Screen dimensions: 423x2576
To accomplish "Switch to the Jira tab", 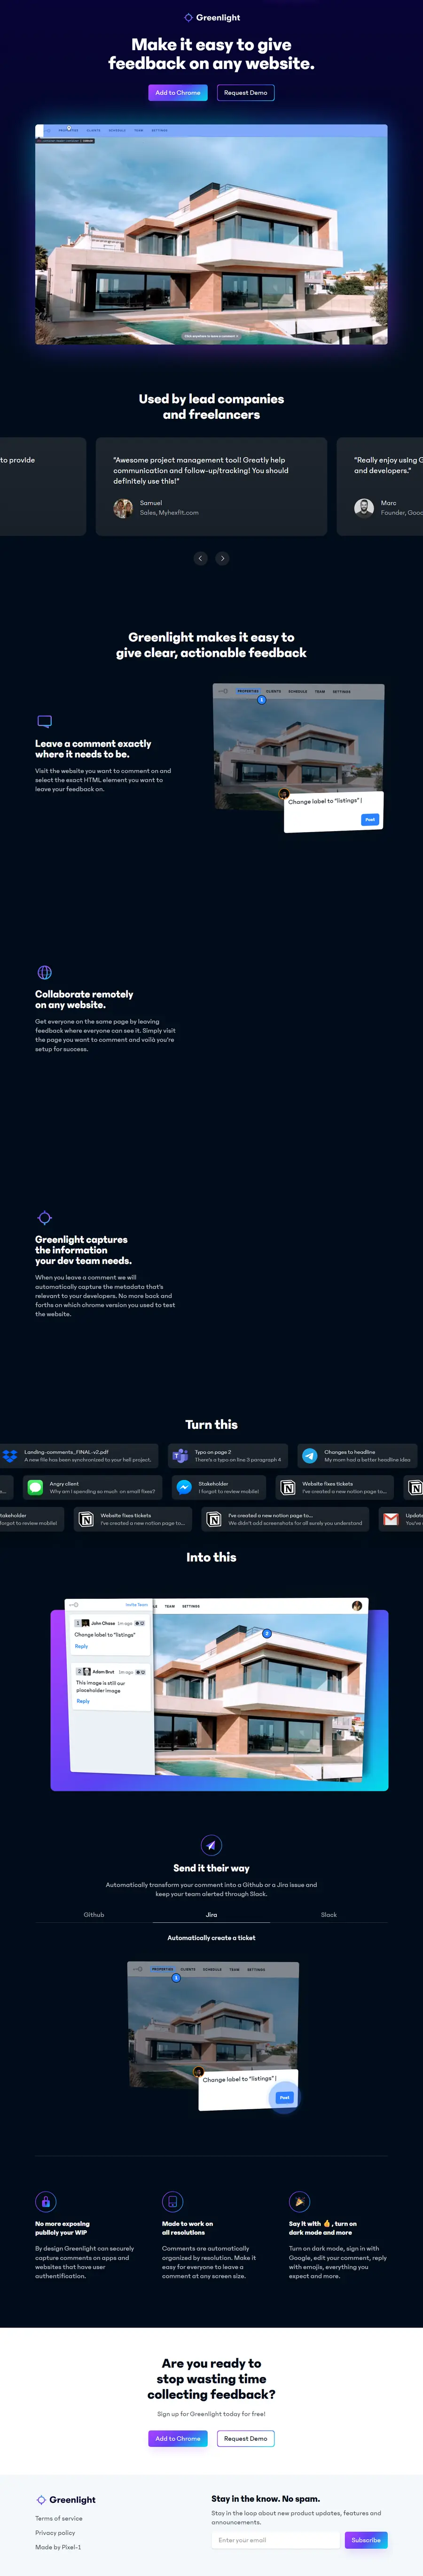I will pos(211,1915).
